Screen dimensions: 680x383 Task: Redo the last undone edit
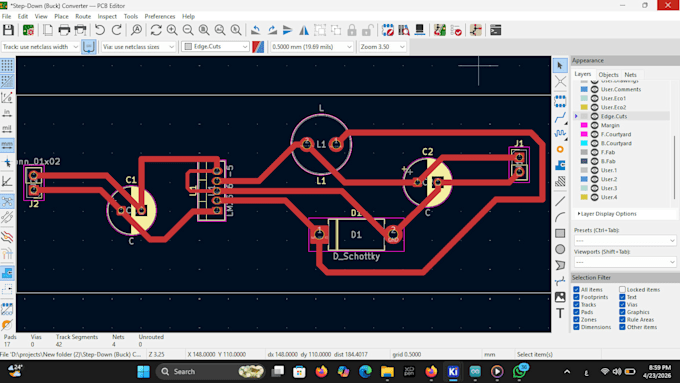[x=116, y=30]
